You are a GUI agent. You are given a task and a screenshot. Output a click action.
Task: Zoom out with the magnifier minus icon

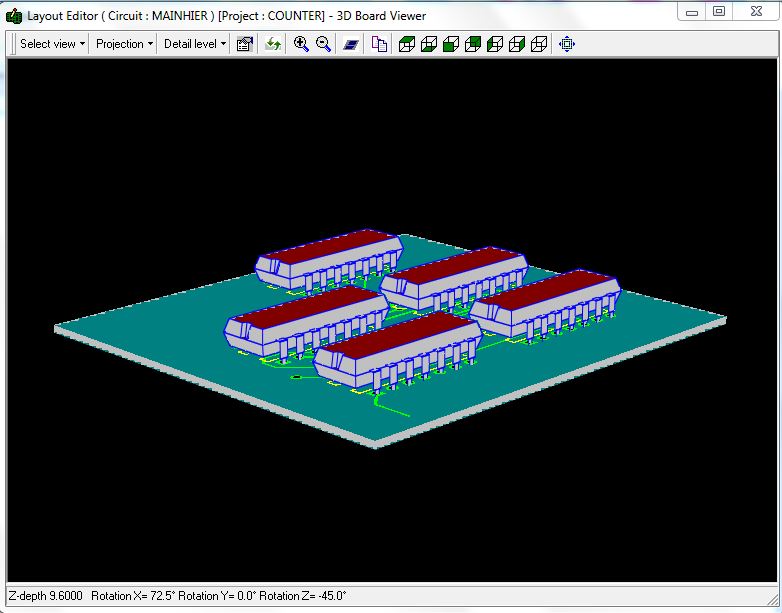[x=323, y=44]
